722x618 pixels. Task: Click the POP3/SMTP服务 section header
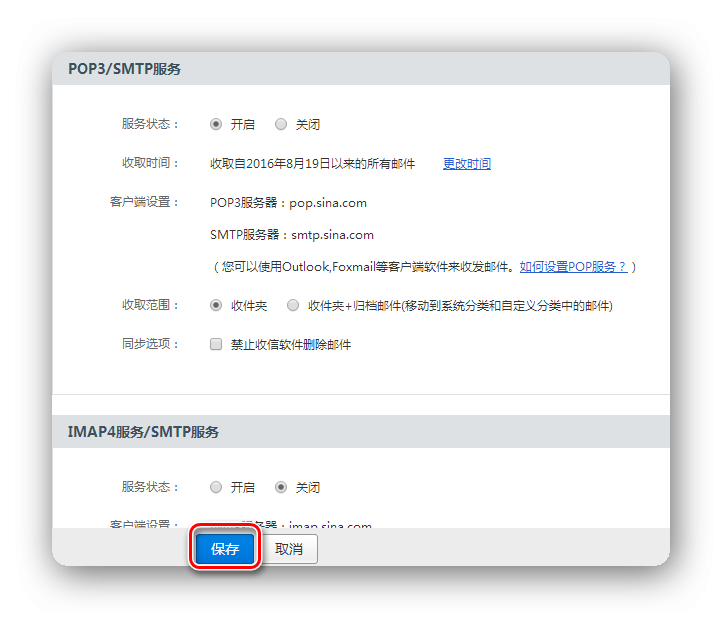124,69
